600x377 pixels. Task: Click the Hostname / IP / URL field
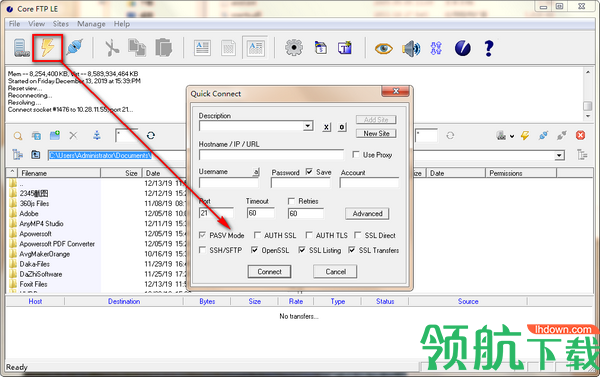click(x=271, y=155)
